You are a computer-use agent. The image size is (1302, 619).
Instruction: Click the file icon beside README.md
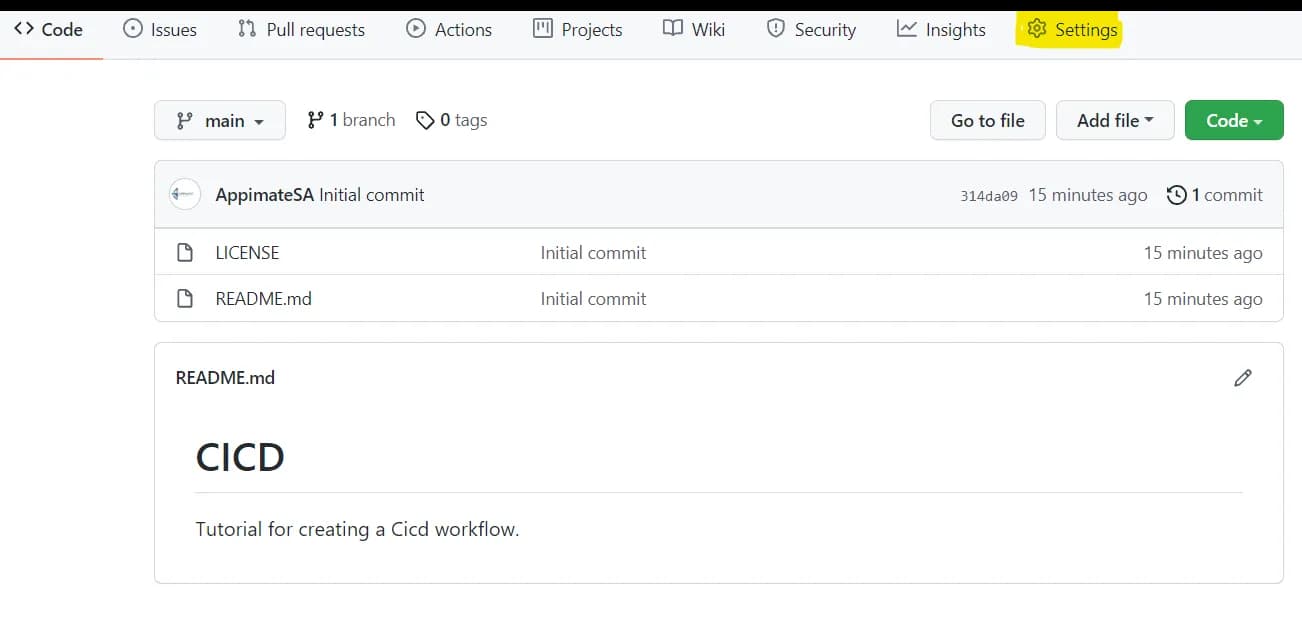185,299
